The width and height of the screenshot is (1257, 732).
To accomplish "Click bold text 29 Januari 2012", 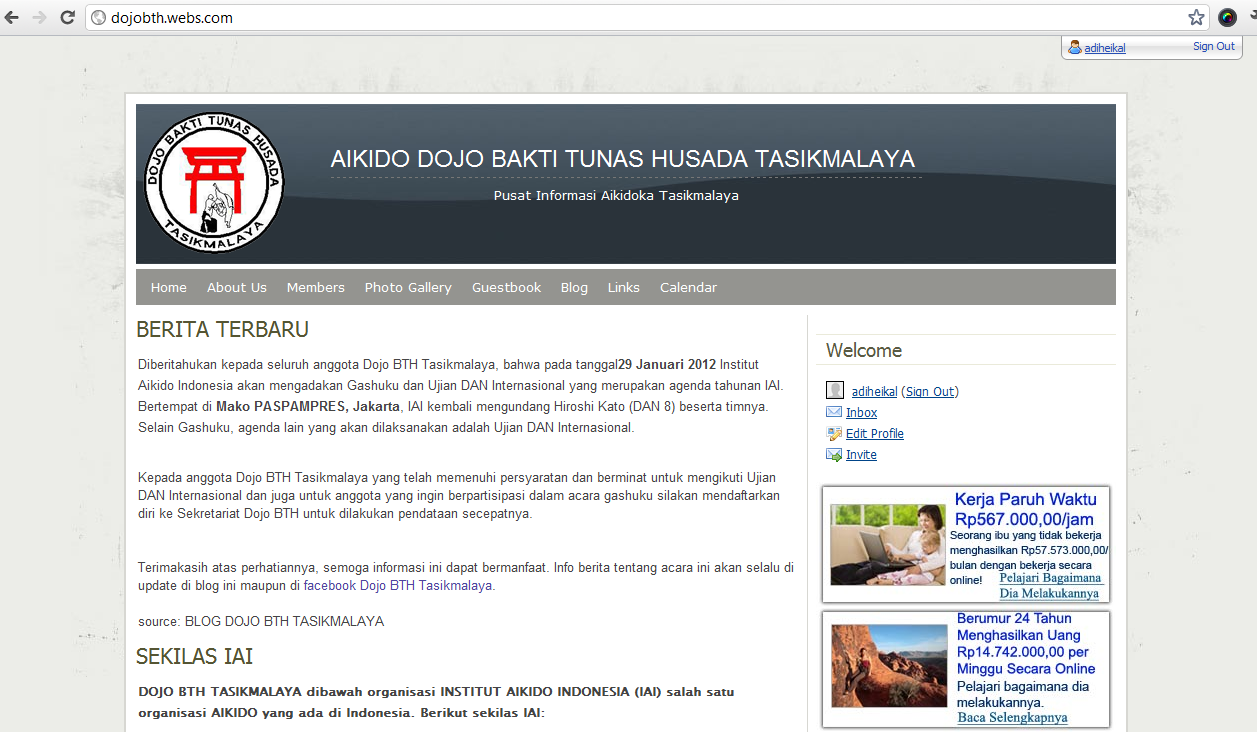I will tap(667, 364).
